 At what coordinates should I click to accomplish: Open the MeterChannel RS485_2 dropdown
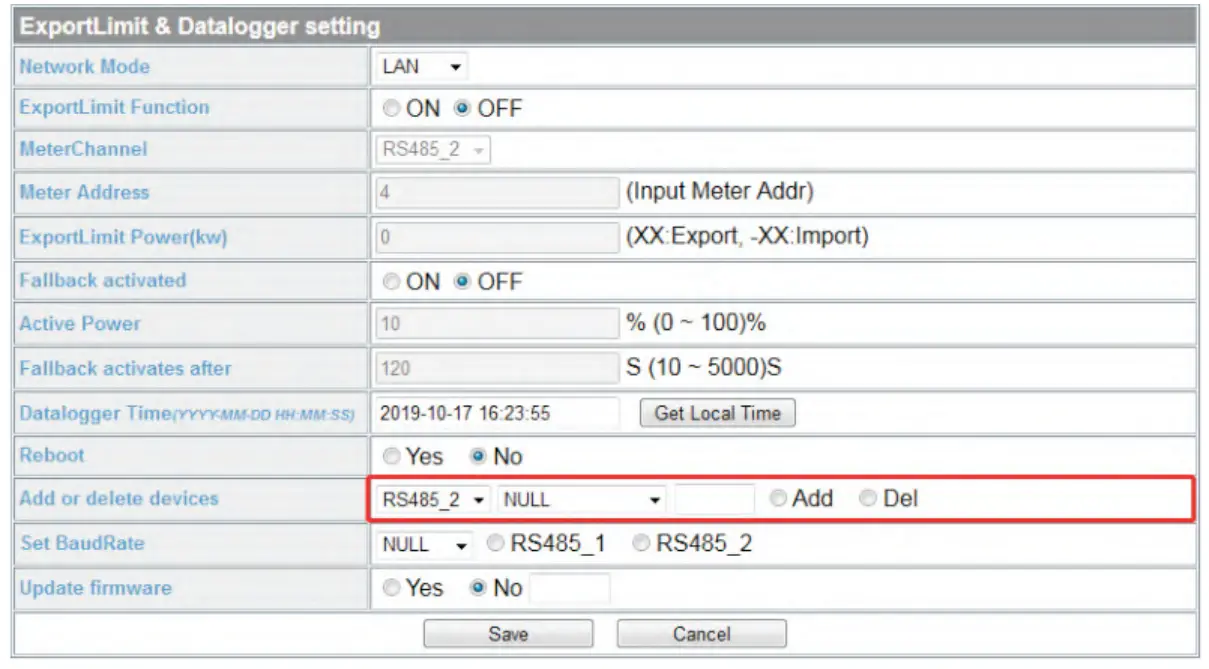click(435, 150)
